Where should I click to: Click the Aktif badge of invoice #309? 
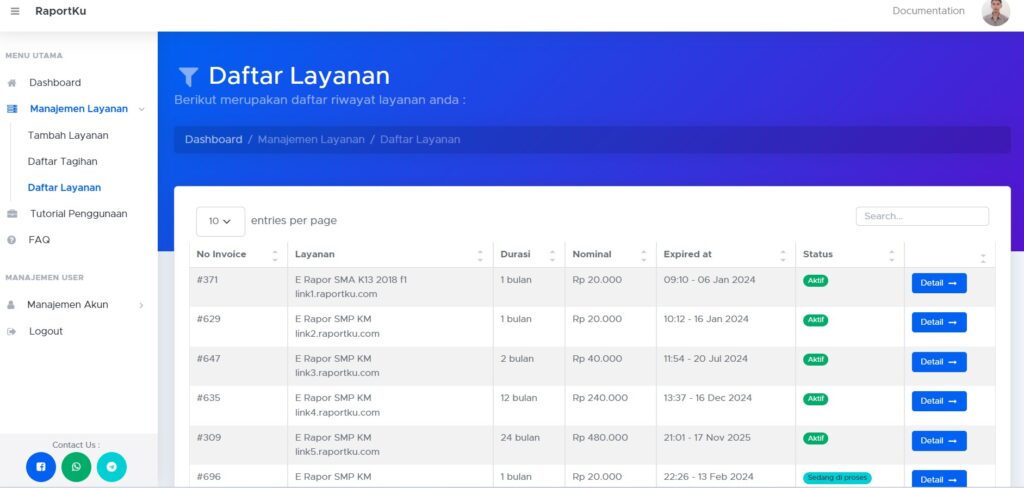pyautogui.click(x=815, y=438)
